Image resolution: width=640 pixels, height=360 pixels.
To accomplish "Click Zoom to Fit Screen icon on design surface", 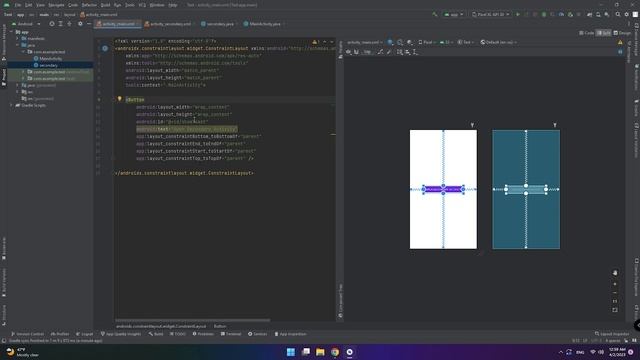I will (x=615, y=310).
